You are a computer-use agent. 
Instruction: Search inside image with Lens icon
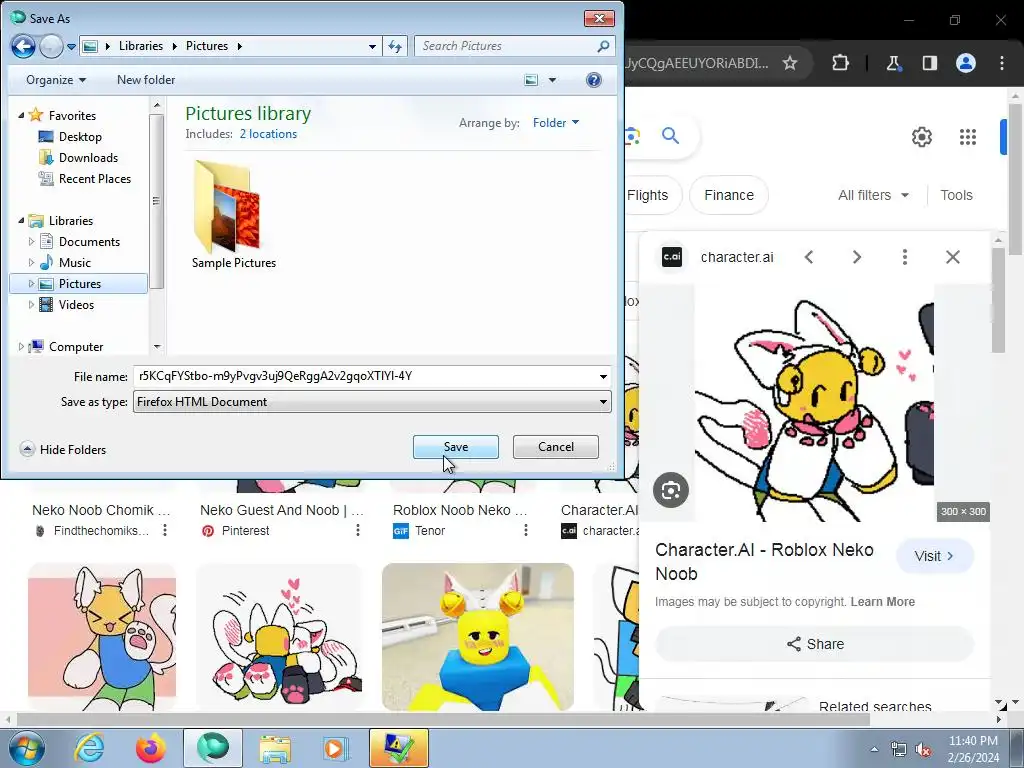tap(671, 490)
